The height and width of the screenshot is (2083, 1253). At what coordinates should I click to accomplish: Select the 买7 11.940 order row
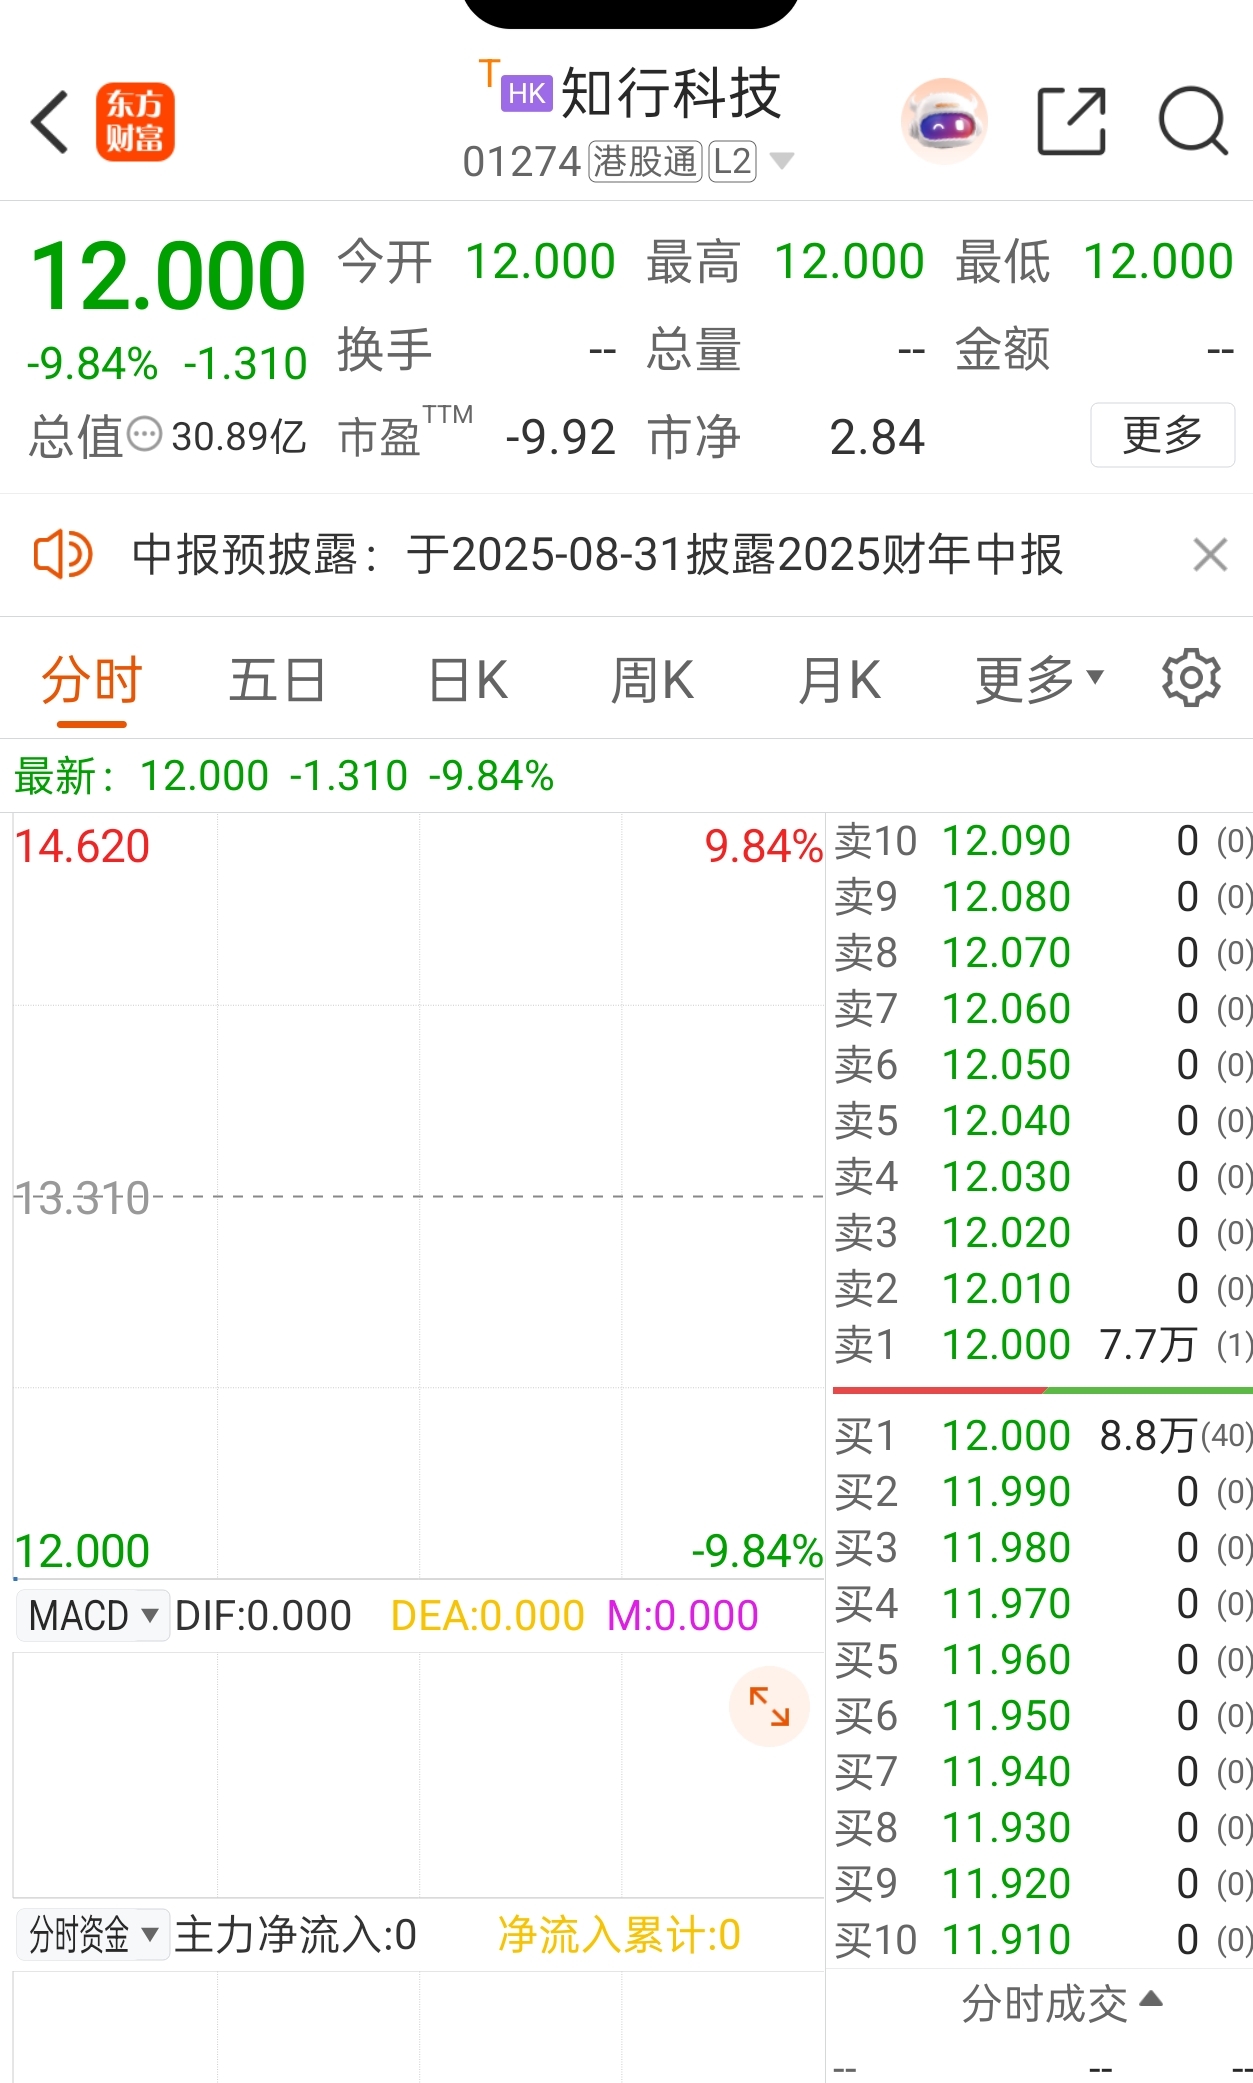[1043, 1772]
